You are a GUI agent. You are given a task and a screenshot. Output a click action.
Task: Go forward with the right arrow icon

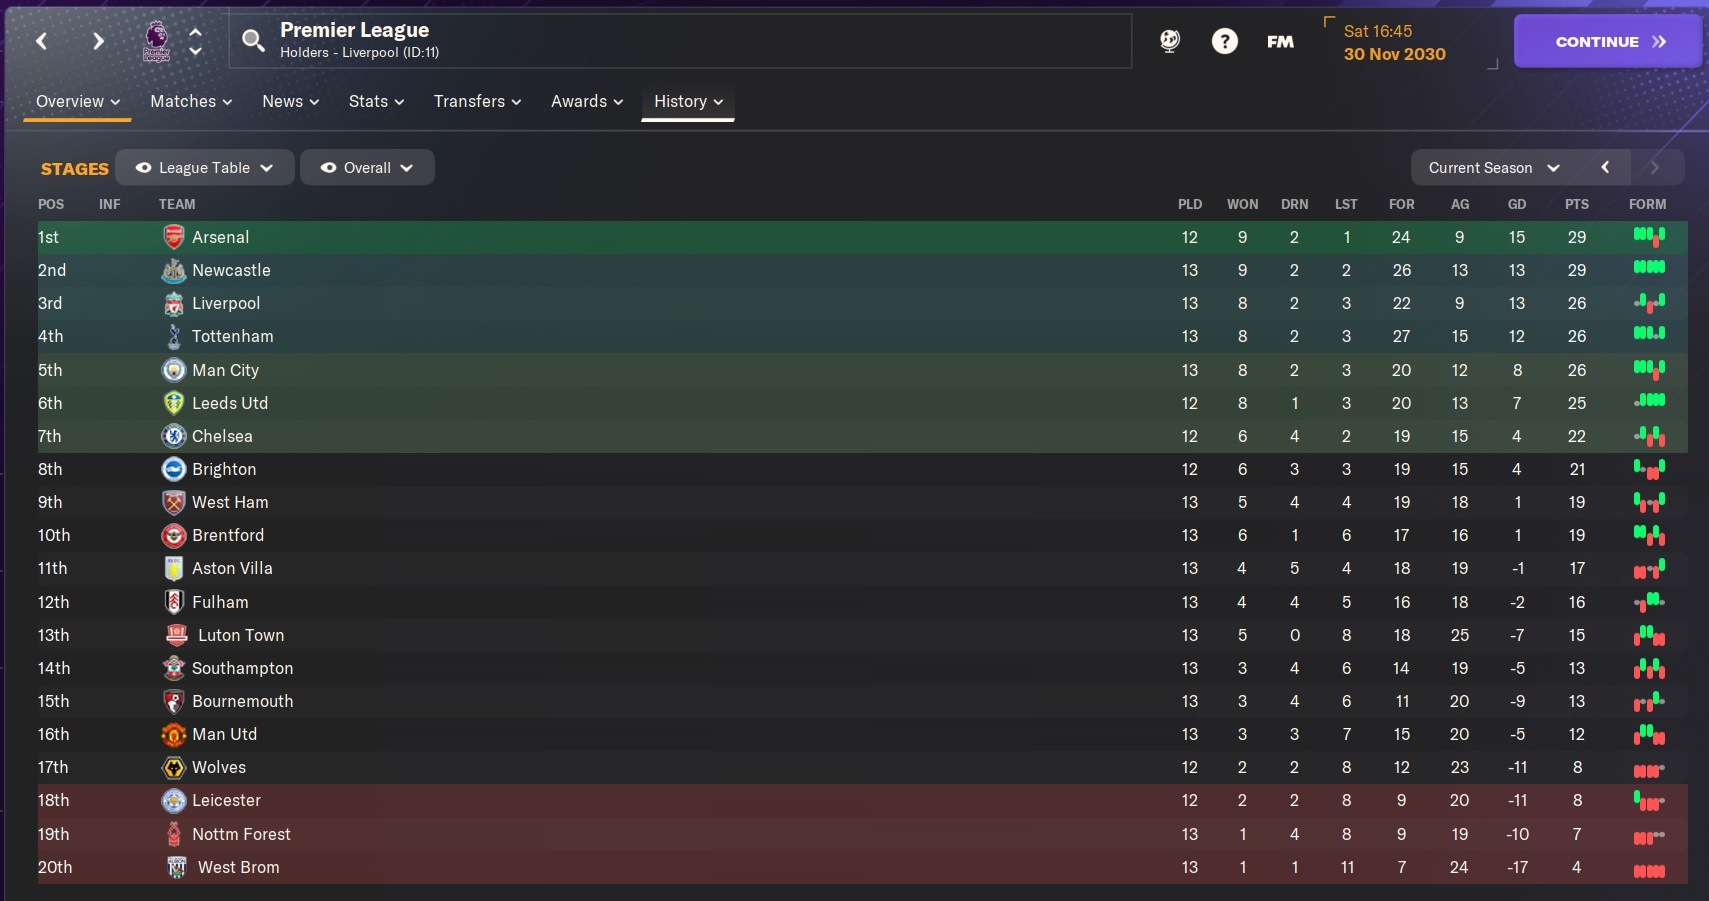pos(97,41)
